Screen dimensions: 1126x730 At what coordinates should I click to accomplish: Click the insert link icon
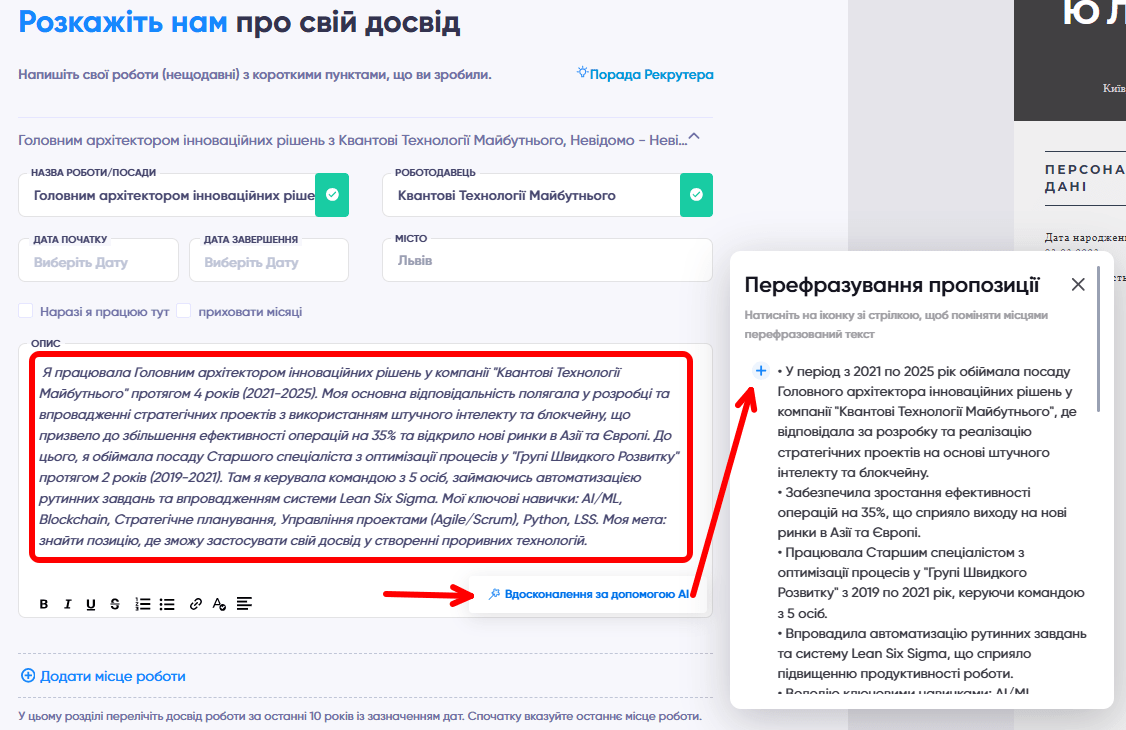point(196,604)
